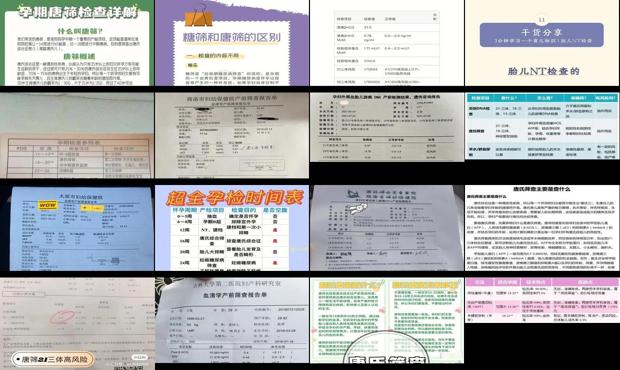
Task: Click the 干货分享 purple banner
Action: pyautogui.click(x=542, y=35)
